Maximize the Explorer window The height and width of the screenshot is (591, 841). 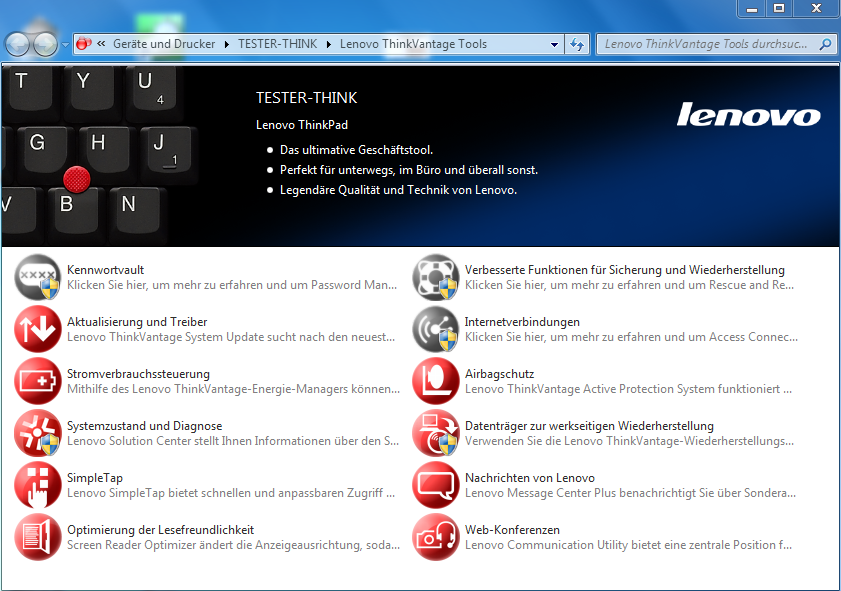click(x=779, y=9)
